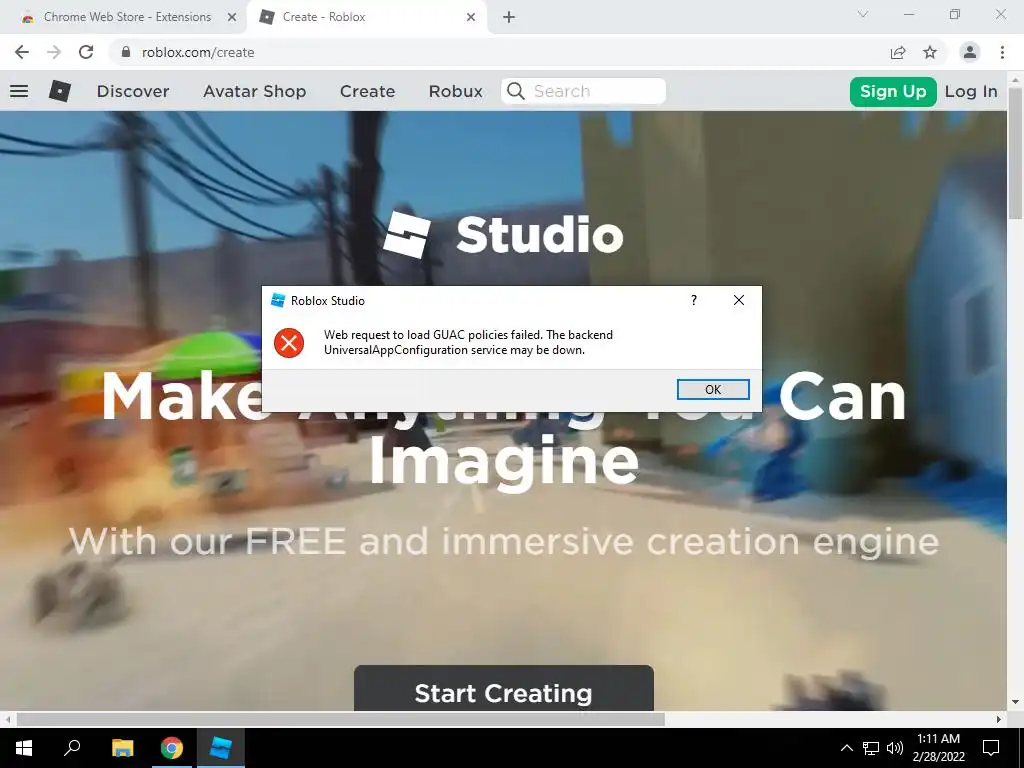
Task: Open the Windows Start menu
Action: coord(24,748)
